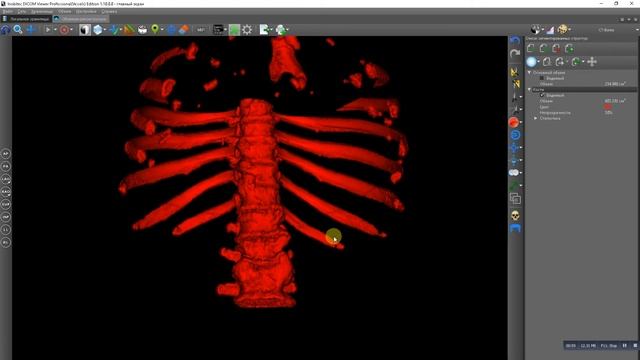The width and height of the screenshot is (640, 360).
Task: Select the red sphere segmentation tool
Action: 514,122
